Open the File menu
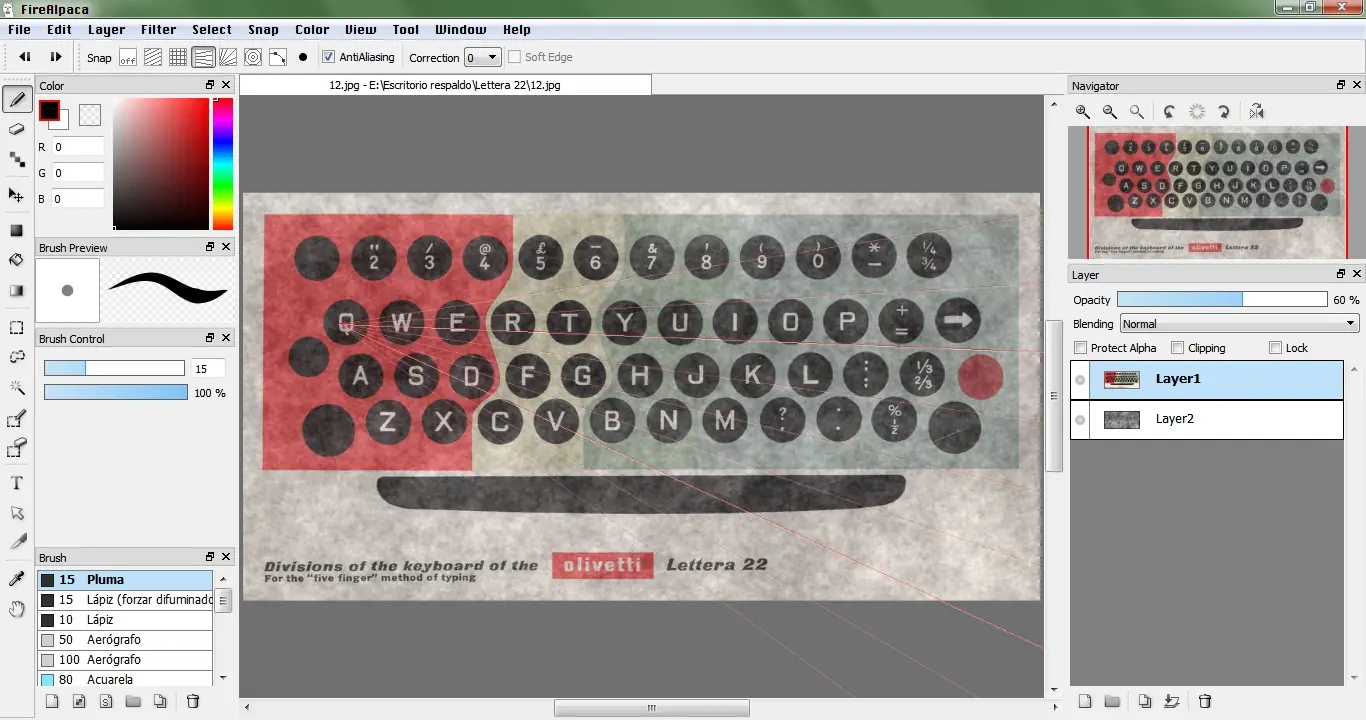 pos(19,30)
